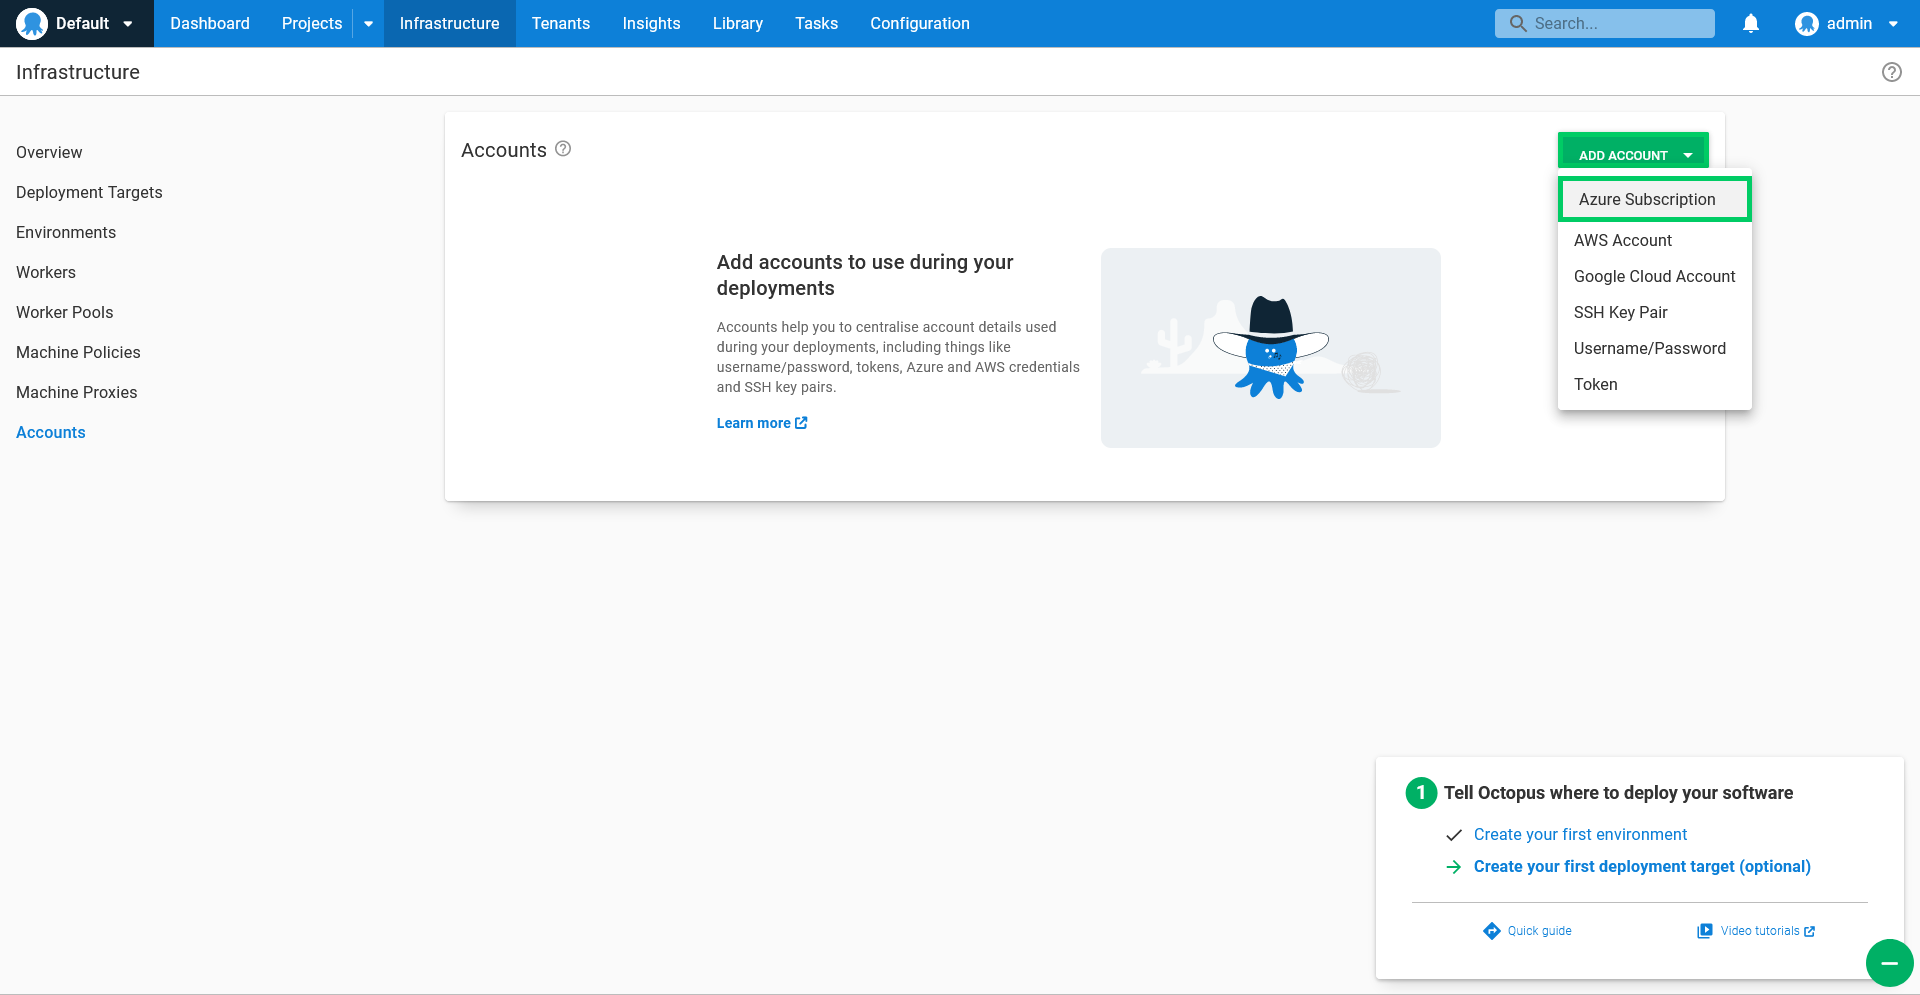Minimize the getting started panel
Viewport: 1920px width, 995px height.
[1889, 963]
